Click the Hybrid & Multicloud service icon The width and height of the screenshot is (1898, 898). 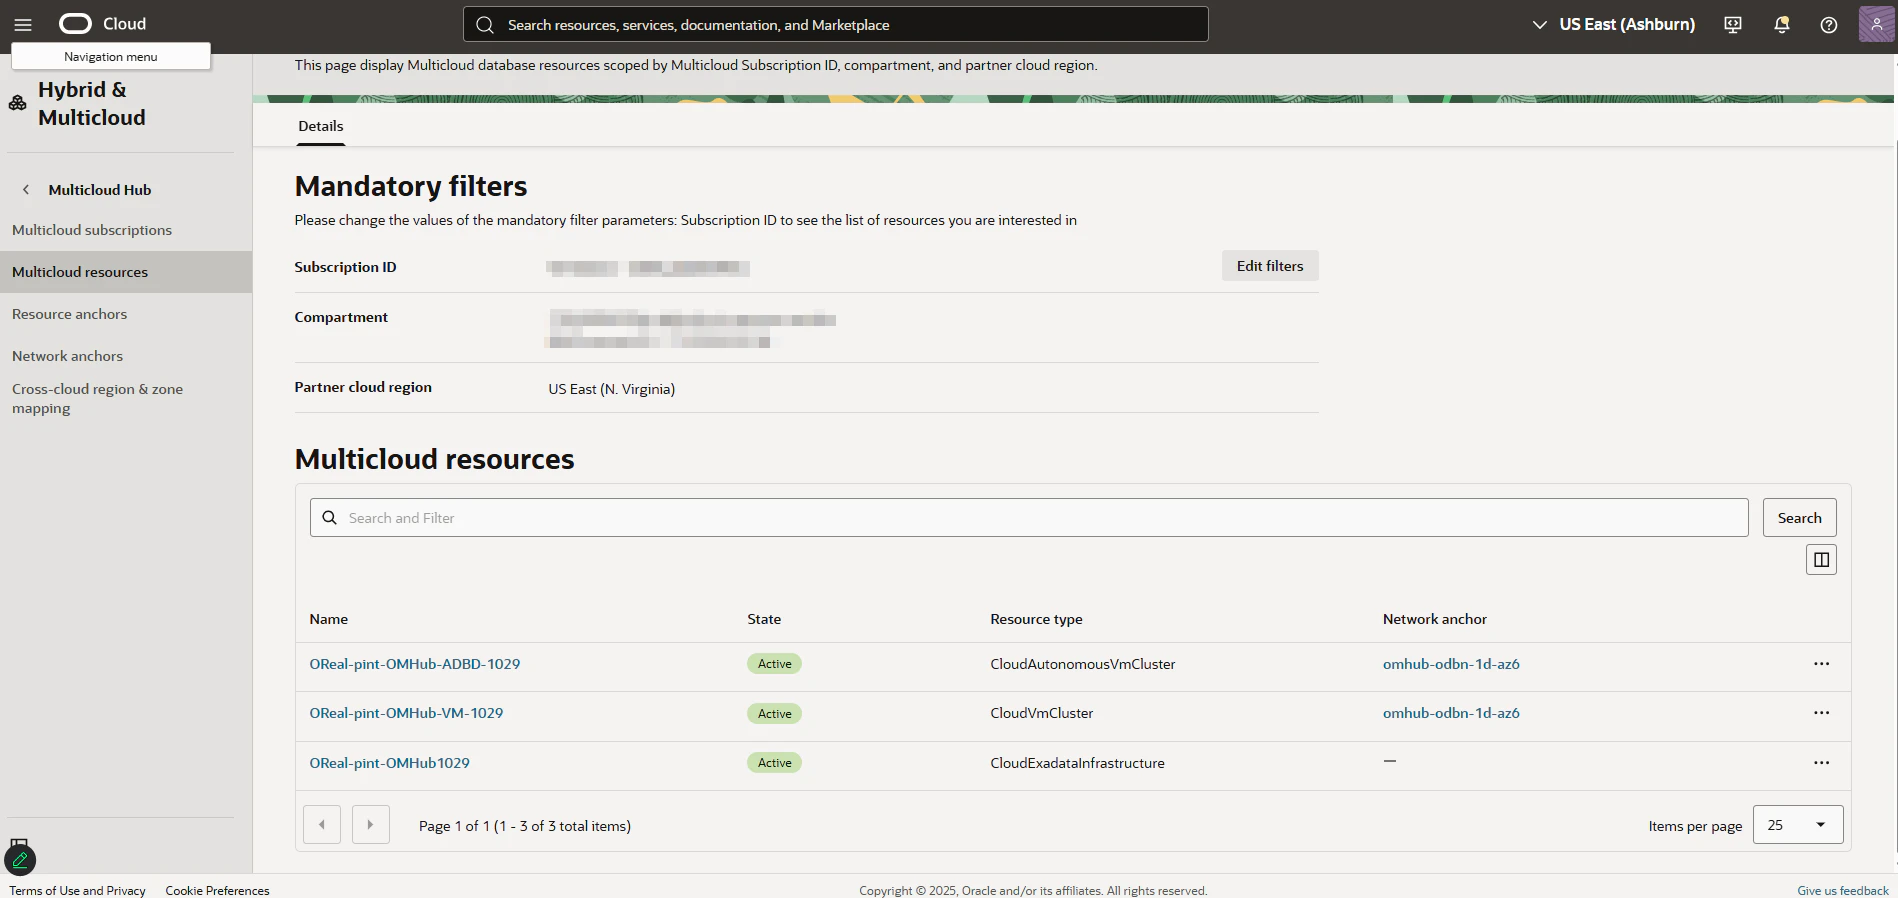click(x=18, y=103)
